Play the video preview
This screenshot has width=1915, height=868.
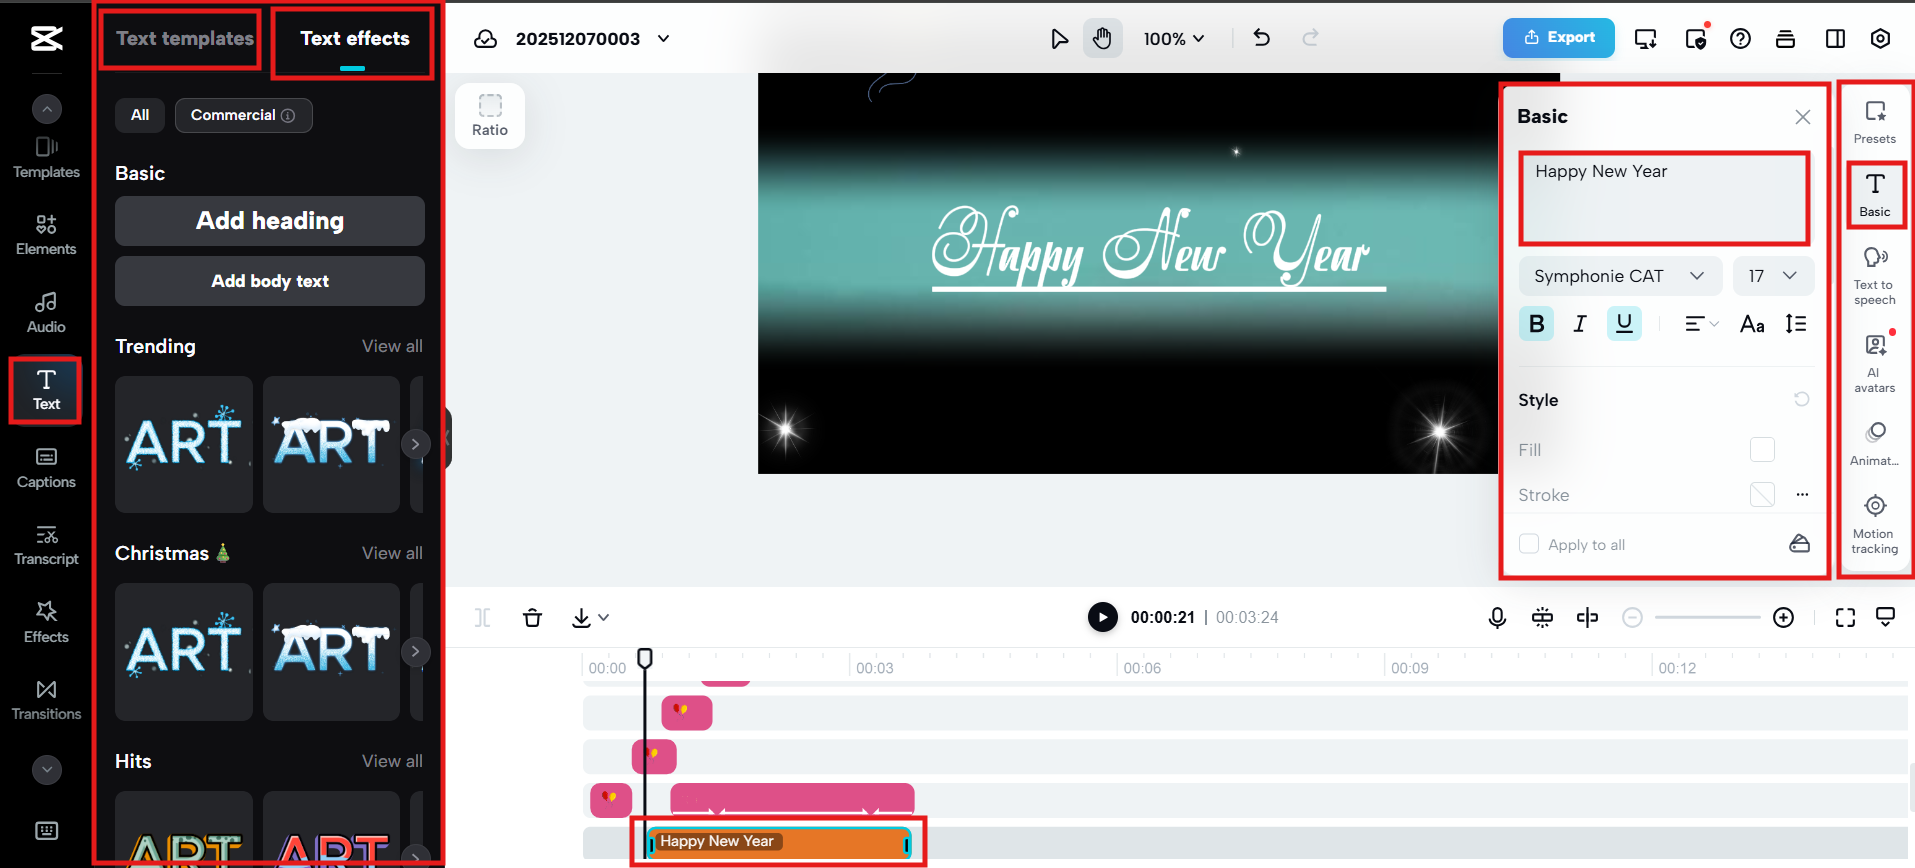(x=1102, y=617)
